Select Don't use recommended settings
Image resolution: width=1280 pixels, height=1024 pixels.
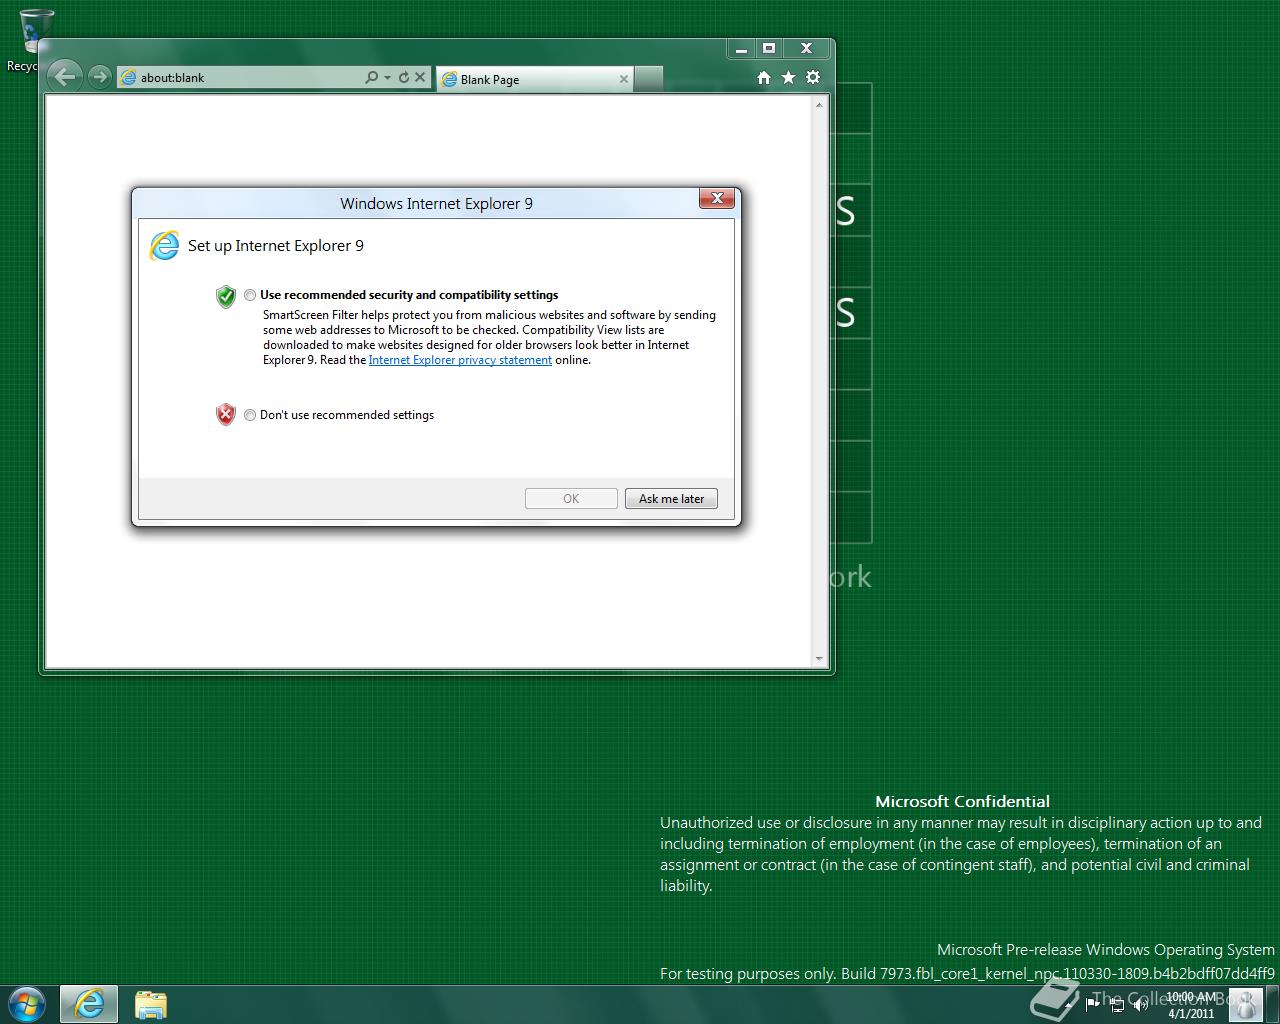point(250,415)
